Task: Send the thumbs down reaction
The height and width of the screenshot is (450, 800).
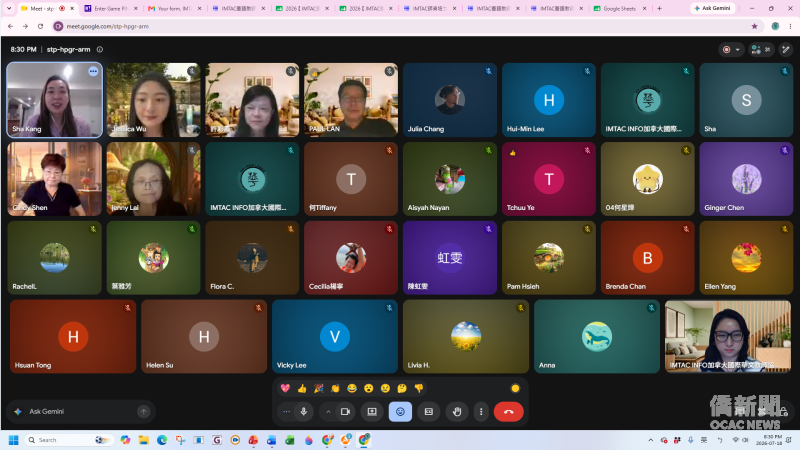Action: [419, 389]
